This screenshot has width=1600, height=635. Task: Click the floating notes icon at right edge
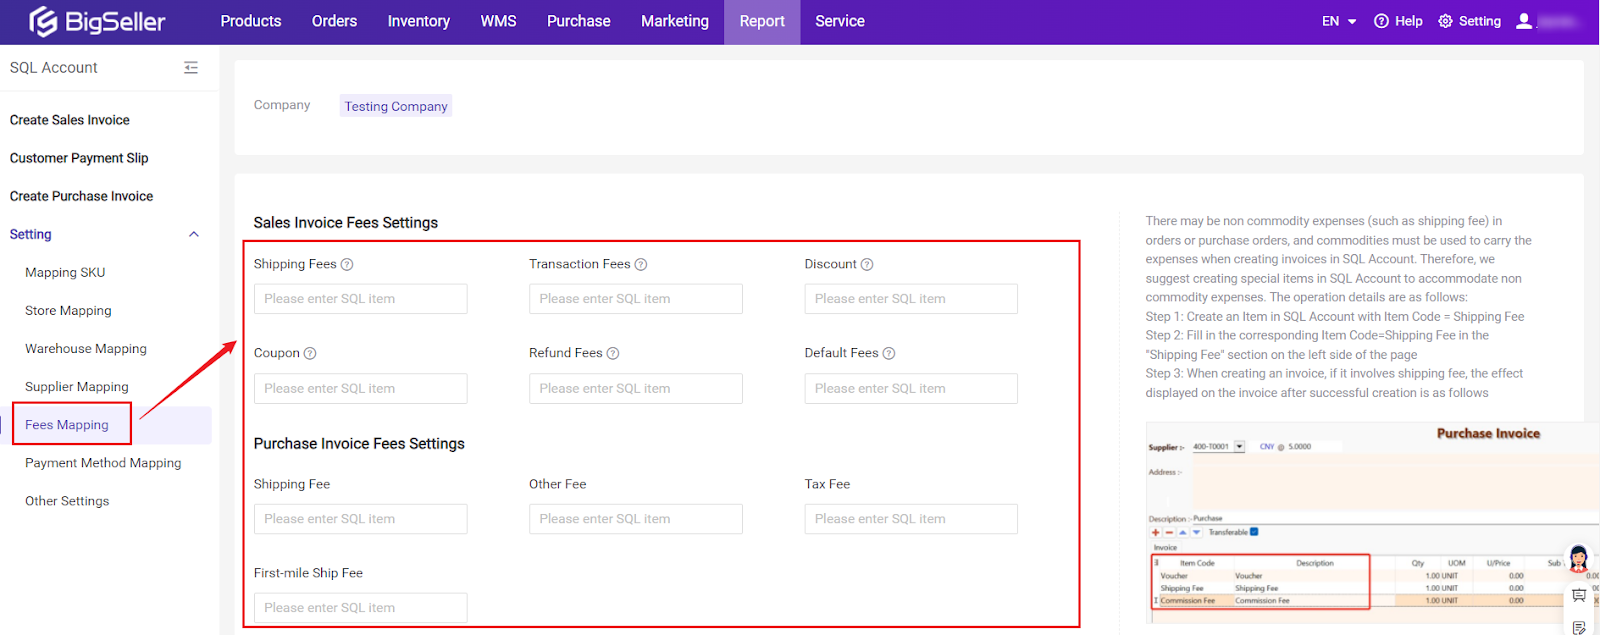pyautogui.click(x=1579, y=627)
